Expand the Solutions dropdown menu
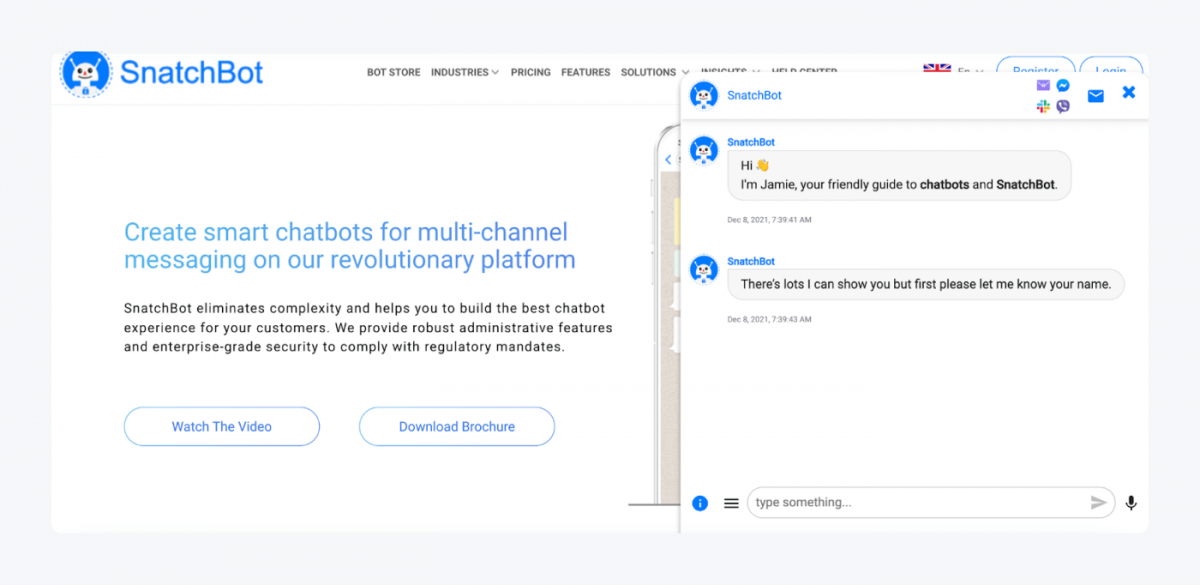This screenshot has width=1200, height=585. pyautogui.click(x=655, y=72)
